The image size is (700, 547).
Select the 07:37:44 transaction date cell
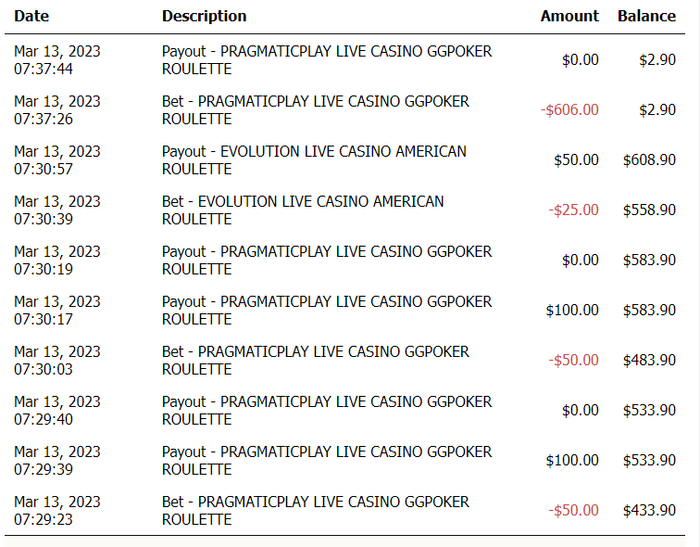coord(57,60)
